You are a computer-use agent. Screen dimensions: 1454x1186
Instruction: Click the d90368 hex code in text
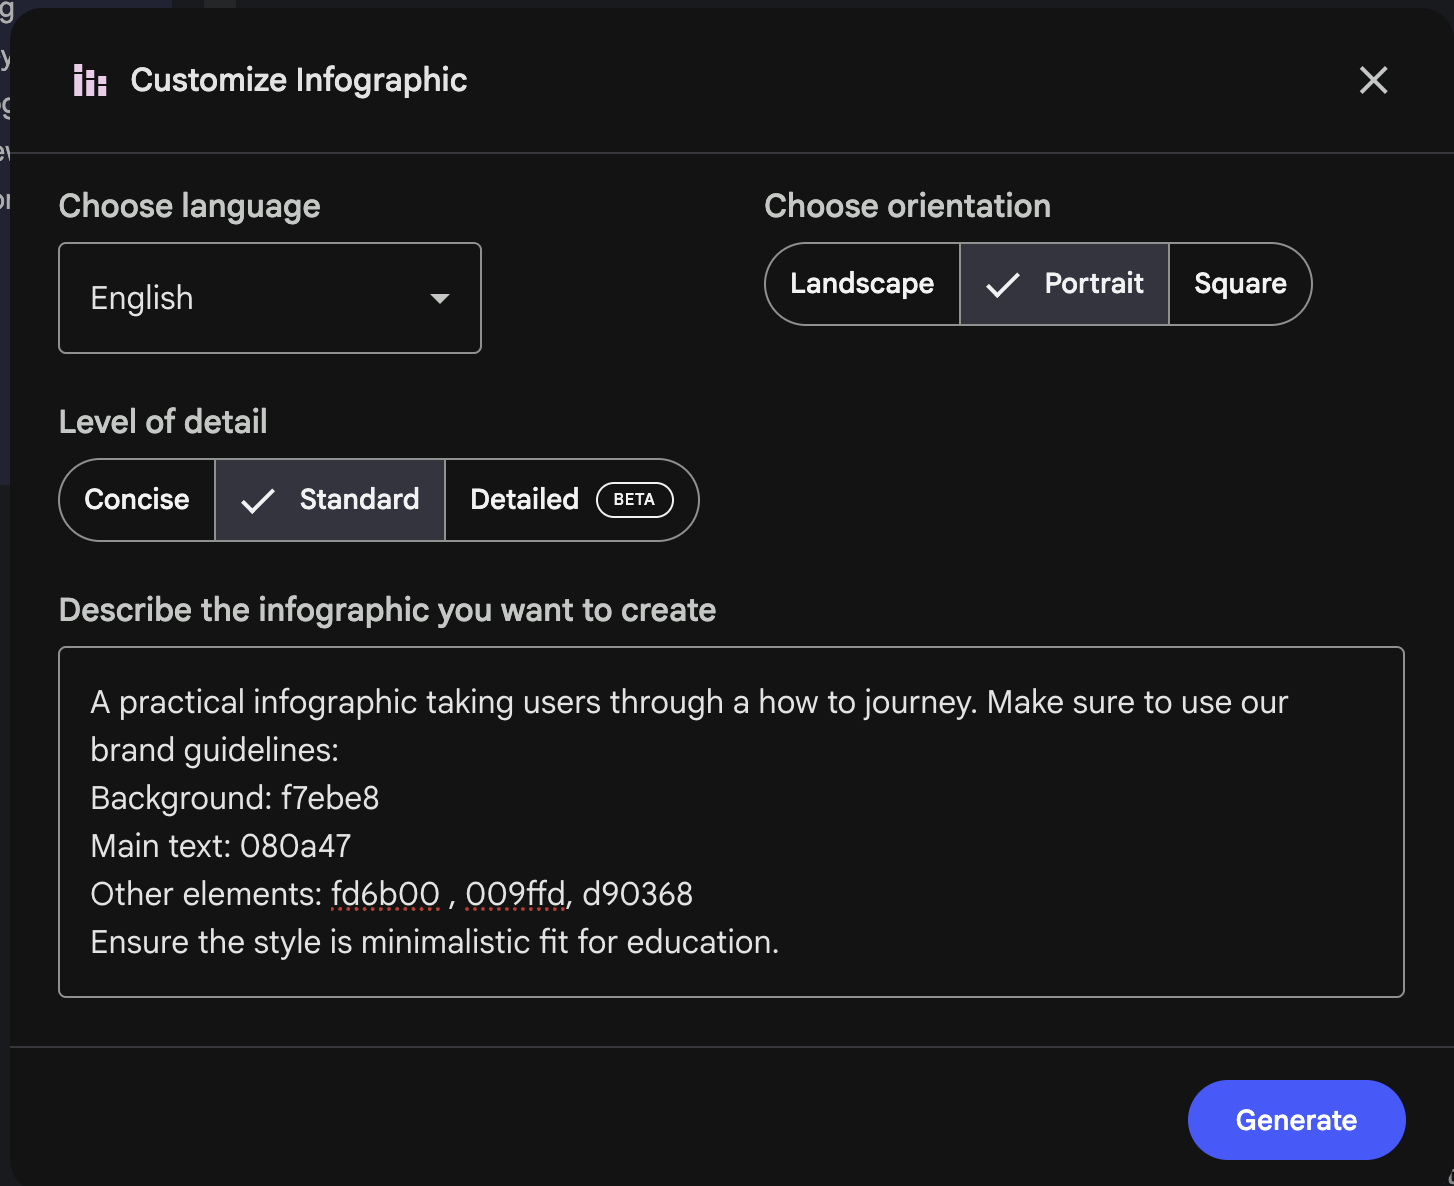point(637,894)
